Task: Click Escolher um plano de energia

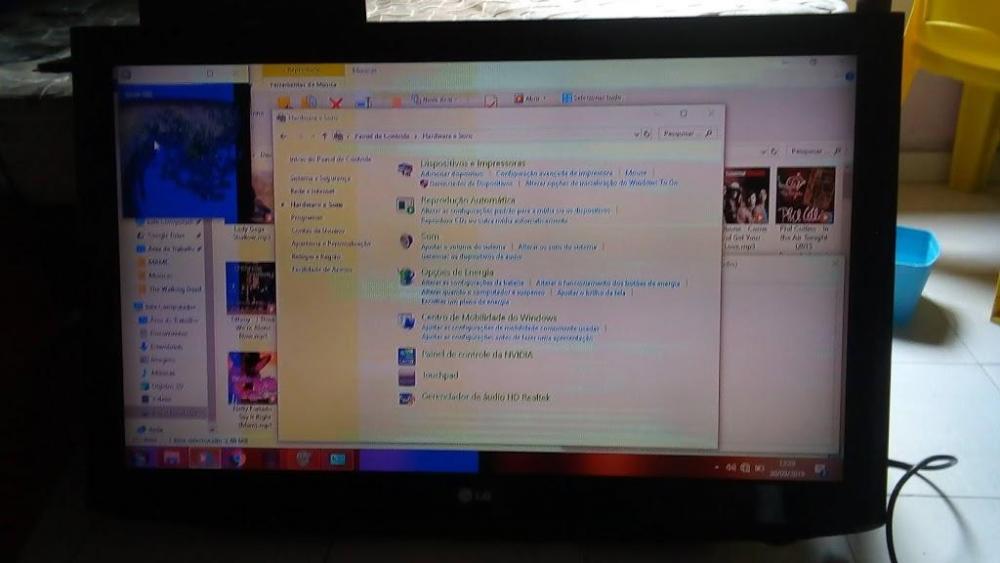Action: click(465, 302)
